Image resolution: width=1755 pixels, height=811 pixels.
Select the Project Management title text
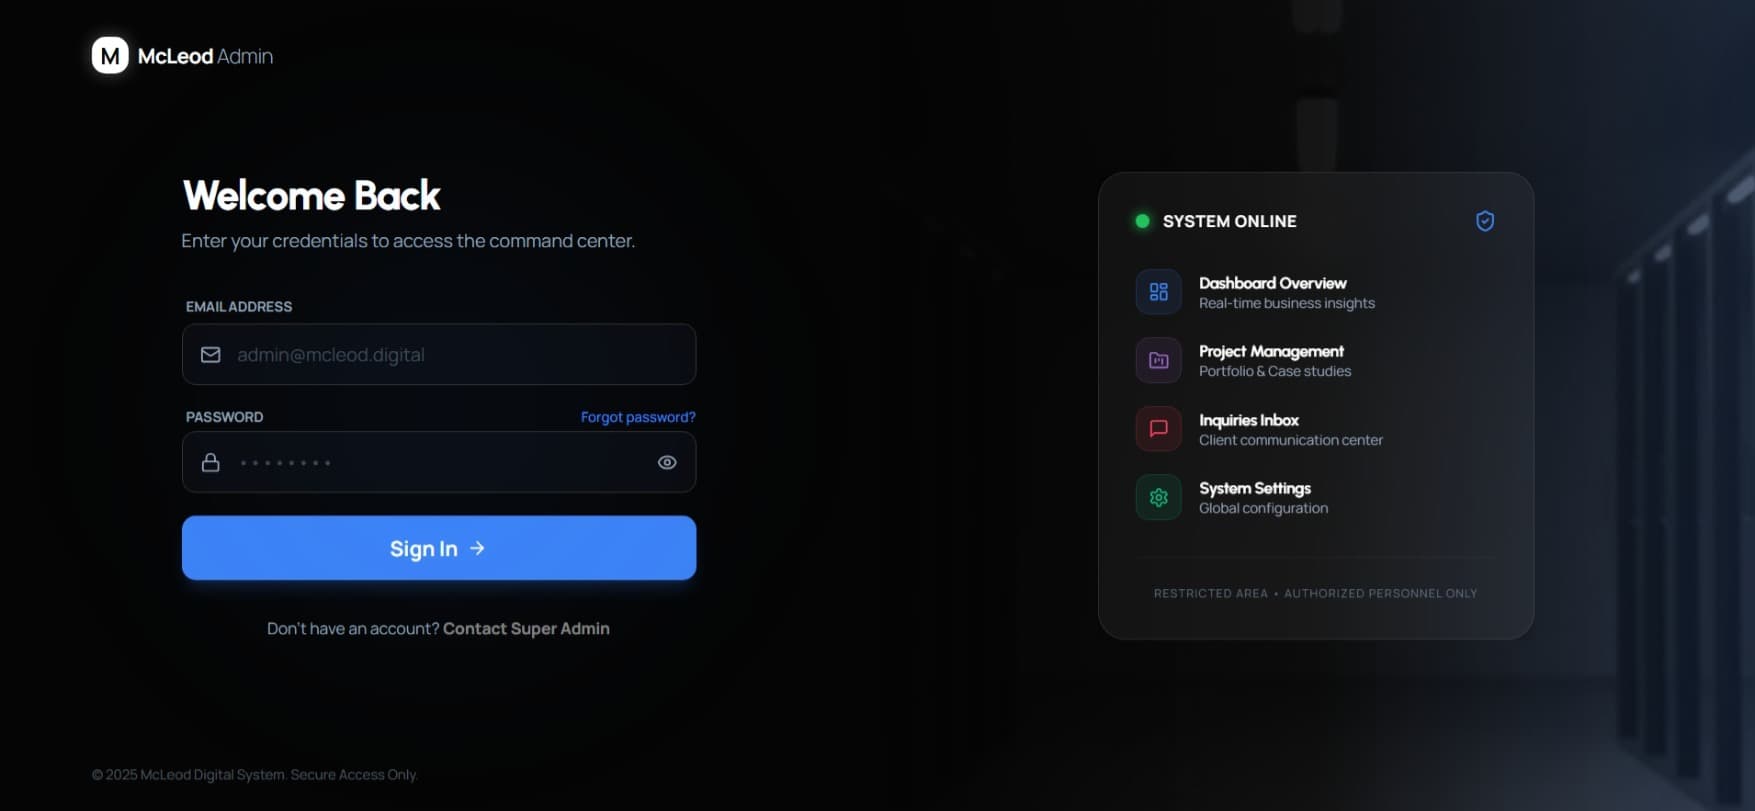coord(1271,351)
